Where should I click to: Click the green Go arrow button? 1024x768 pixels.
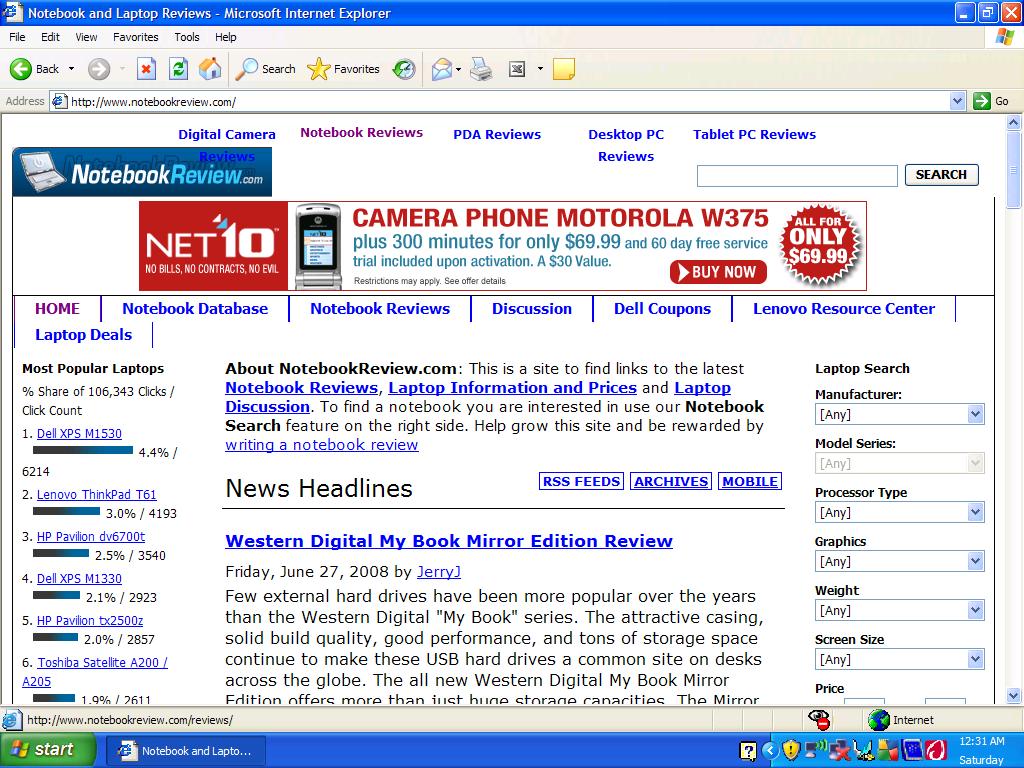pos(982,101)
